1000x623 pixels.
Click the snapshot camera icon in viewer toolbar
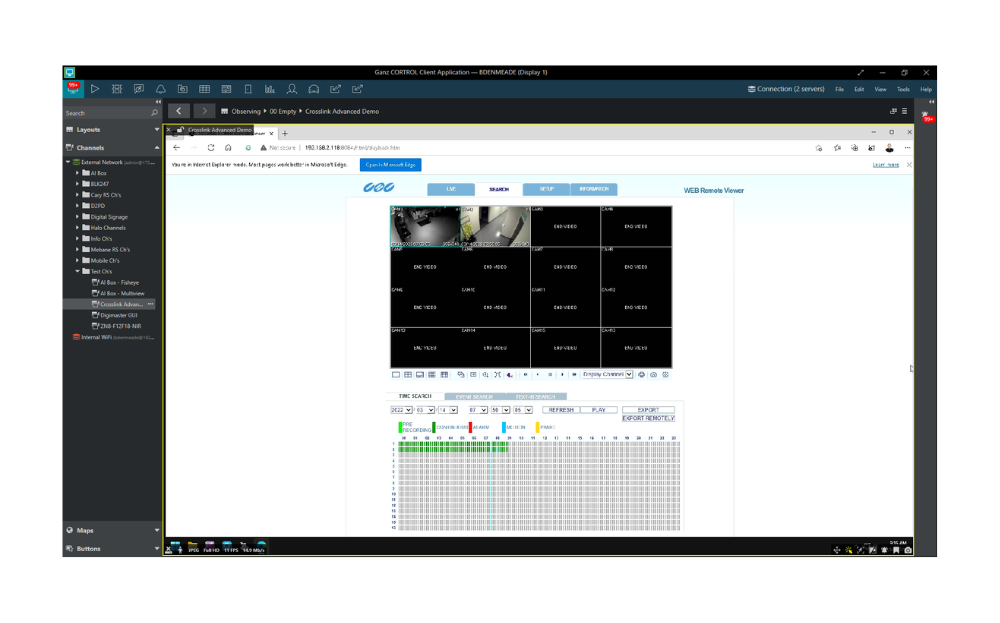653,375
